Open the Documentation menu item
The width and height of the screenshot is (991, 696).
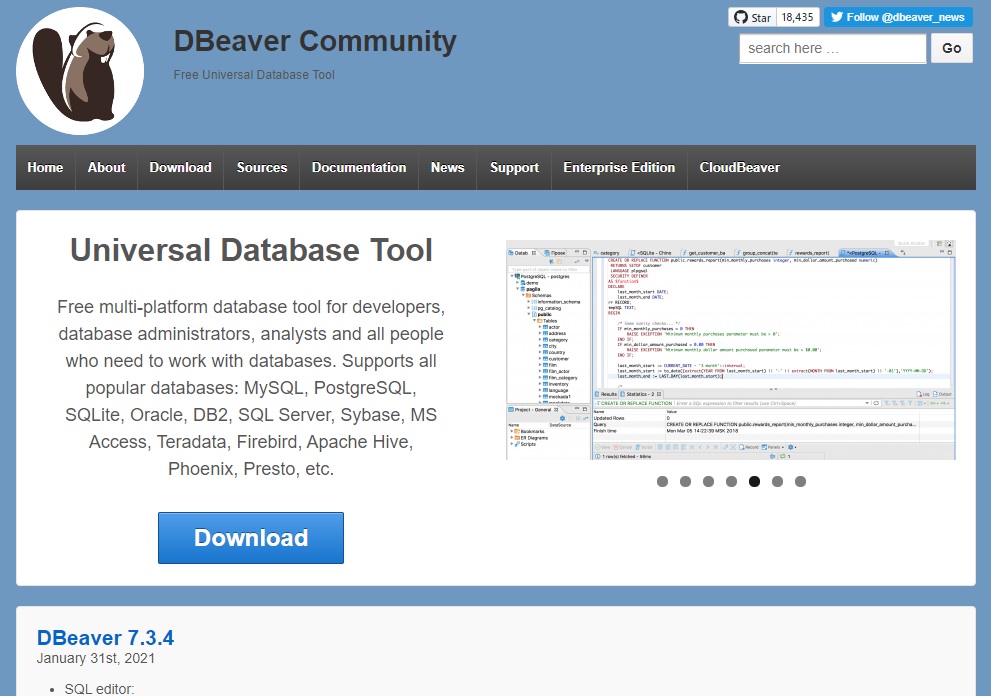359,168
